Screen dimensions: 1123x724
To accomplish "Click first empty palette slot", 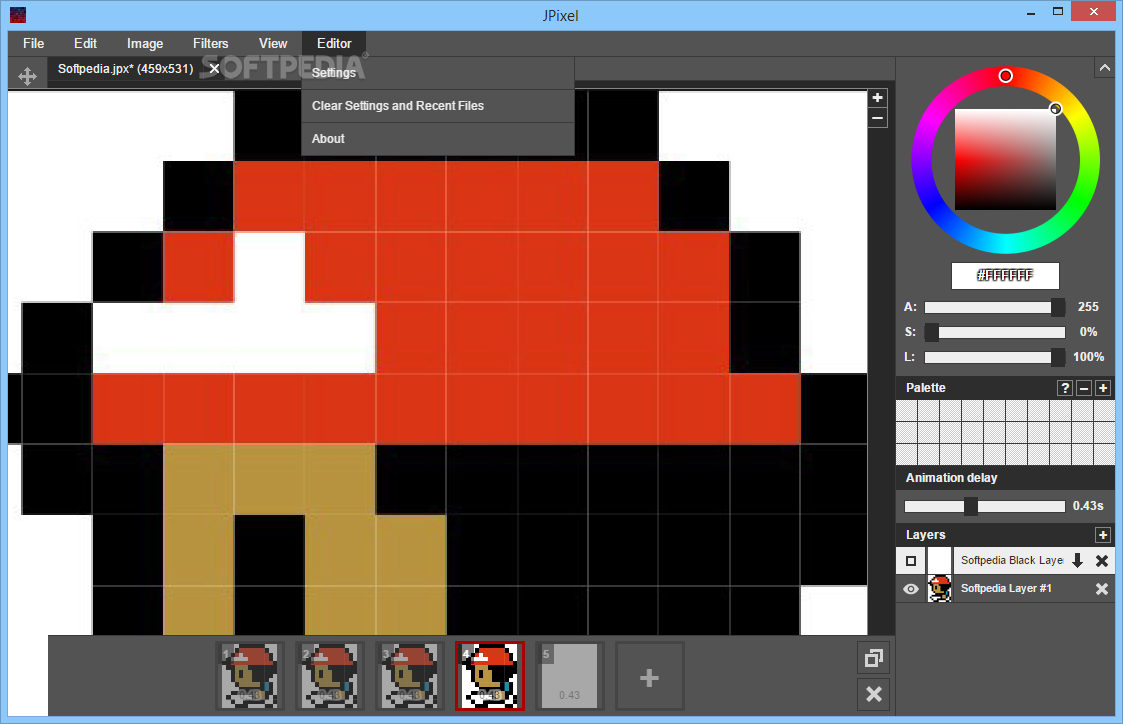I will point(907,410).
